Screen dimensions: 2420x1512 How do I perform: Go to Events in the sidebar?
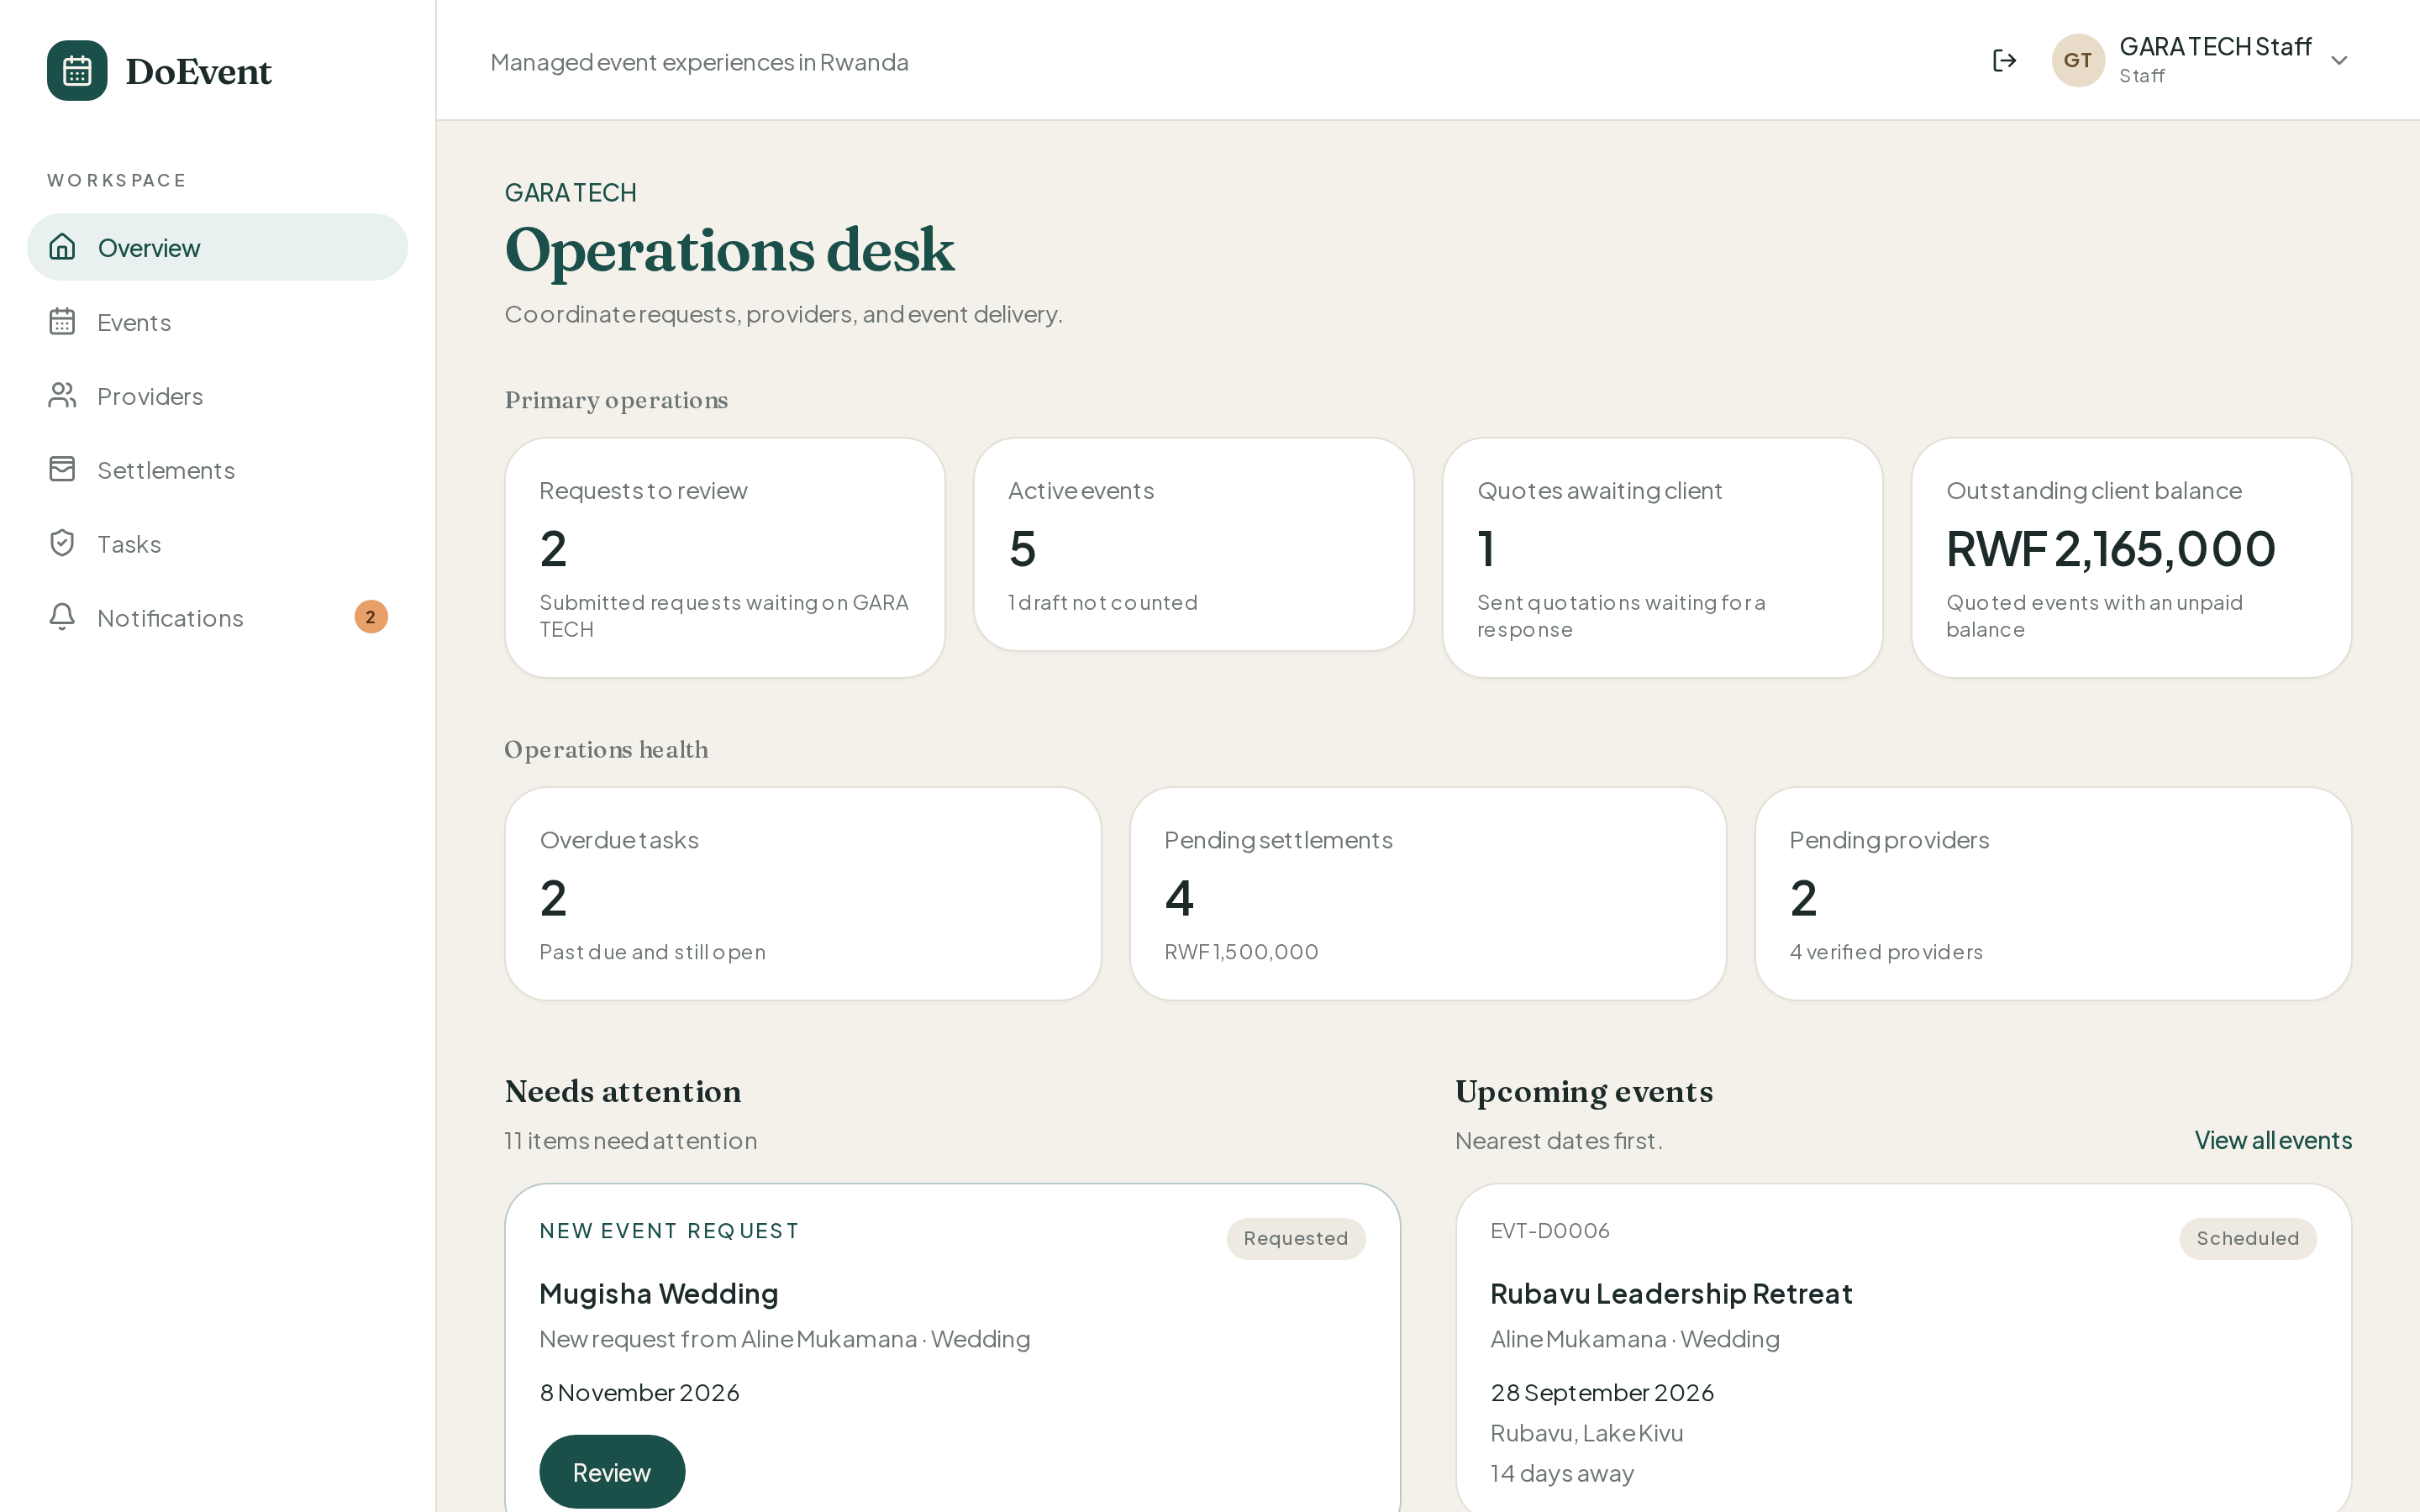[x=217, y=321]
